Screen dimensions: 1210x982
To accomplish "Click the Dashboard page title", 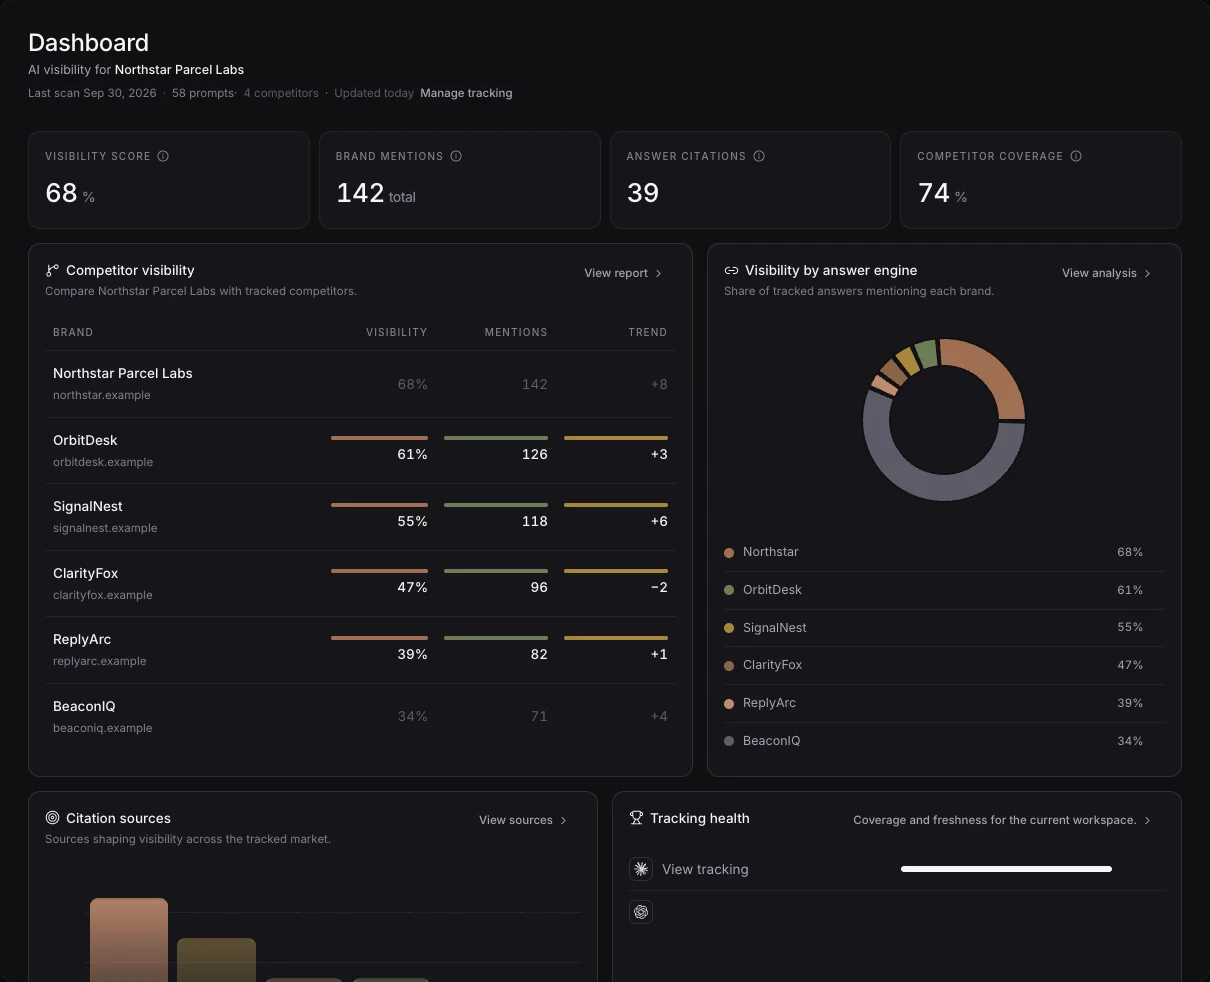I will (x=88, y=43).
